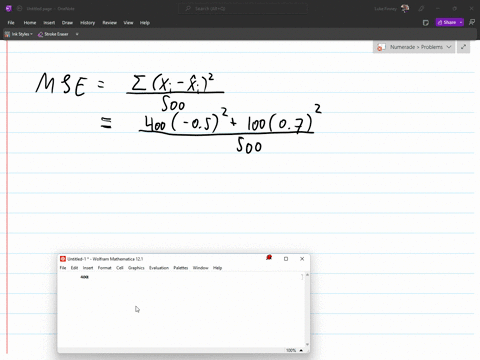Expand the quick access toolbar customize arrow
The height and width of the screenshot is (360, 480).
77,34
